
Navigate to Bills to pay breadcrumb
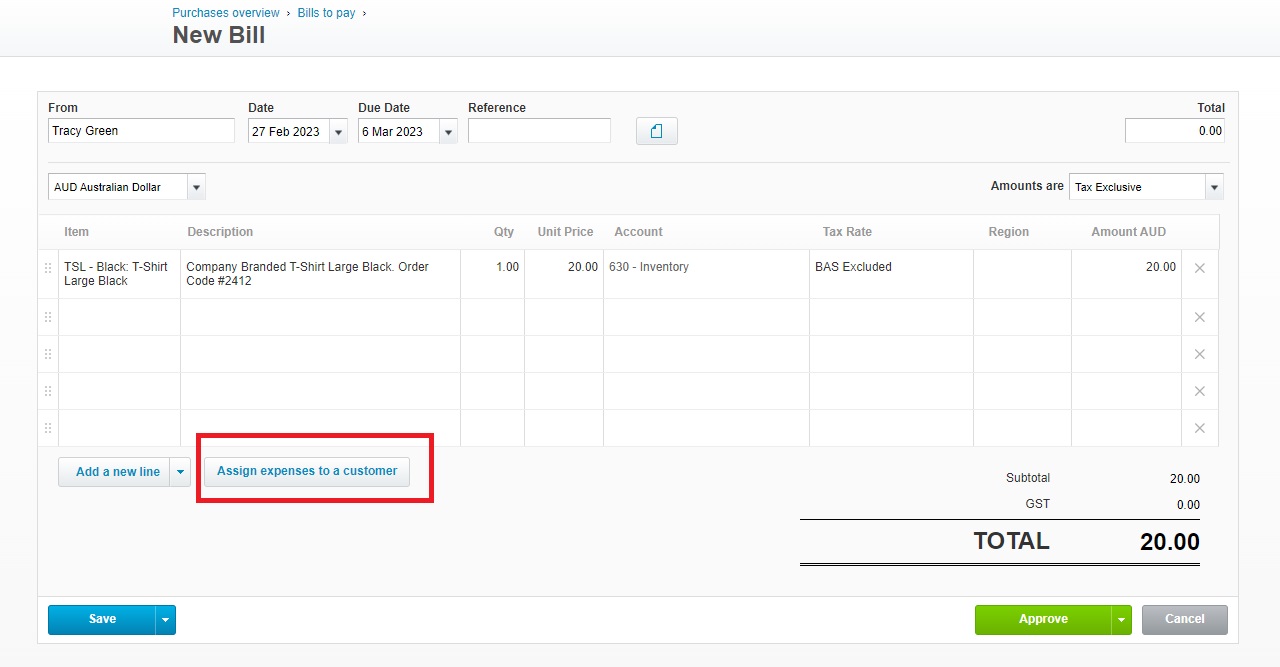coord(326,13)
